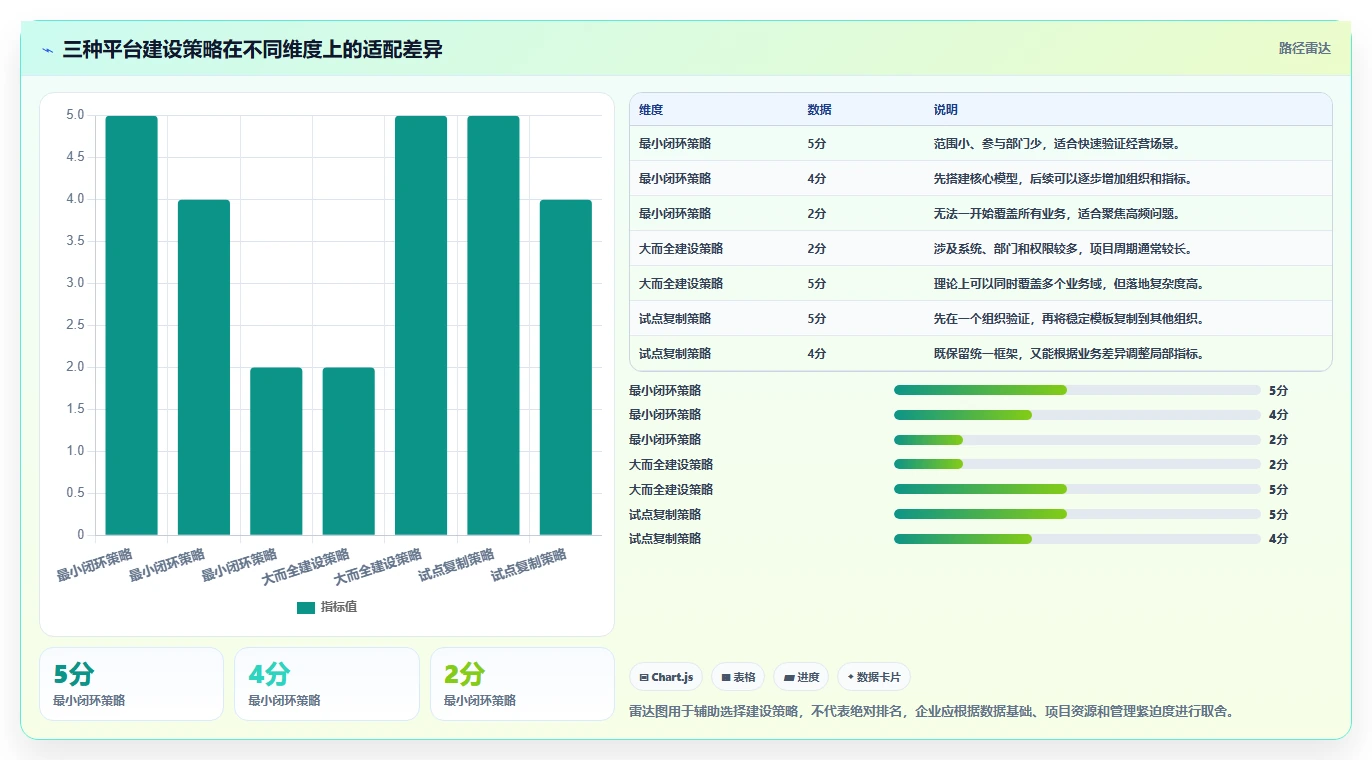
Task: Open the 2分 最小闭环策略 data card
Action: click(522, 684)
